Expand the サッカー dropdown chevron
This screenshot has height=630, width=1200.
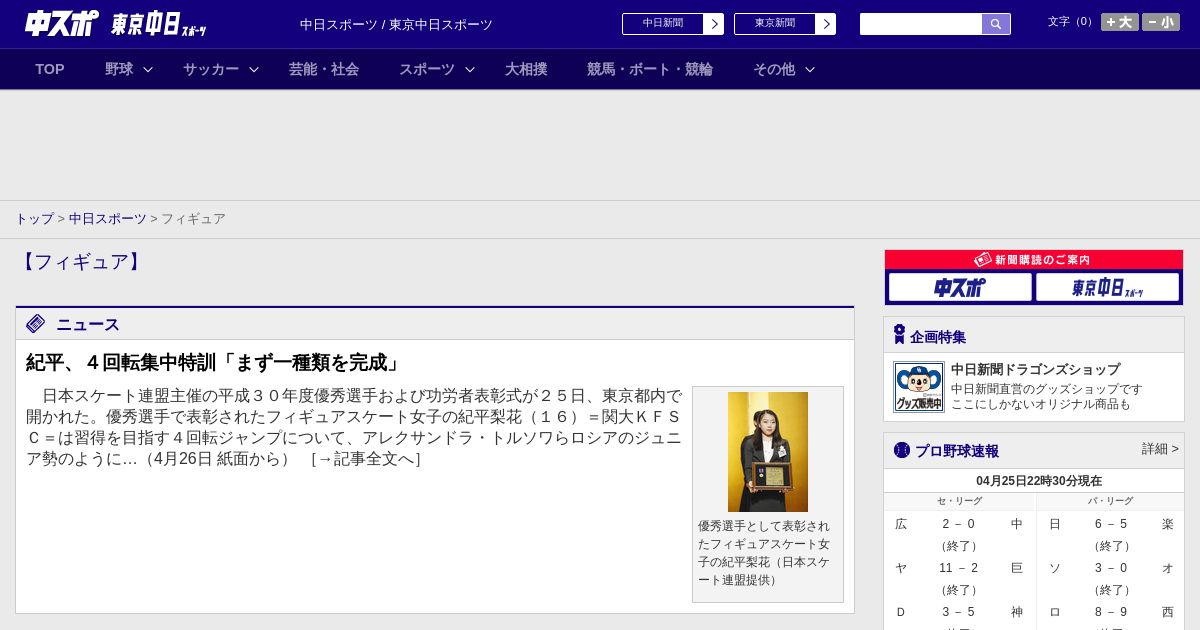click(254, 69)
